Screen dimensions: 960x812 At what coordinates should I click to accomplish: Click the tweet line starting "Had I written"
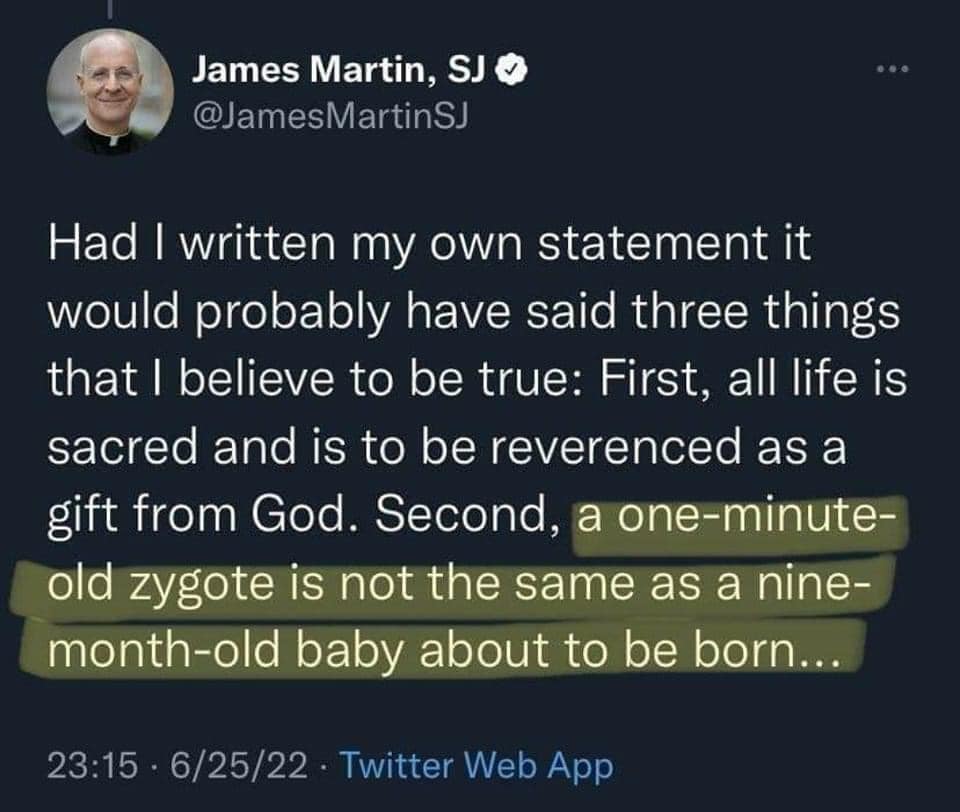point(429,247)
